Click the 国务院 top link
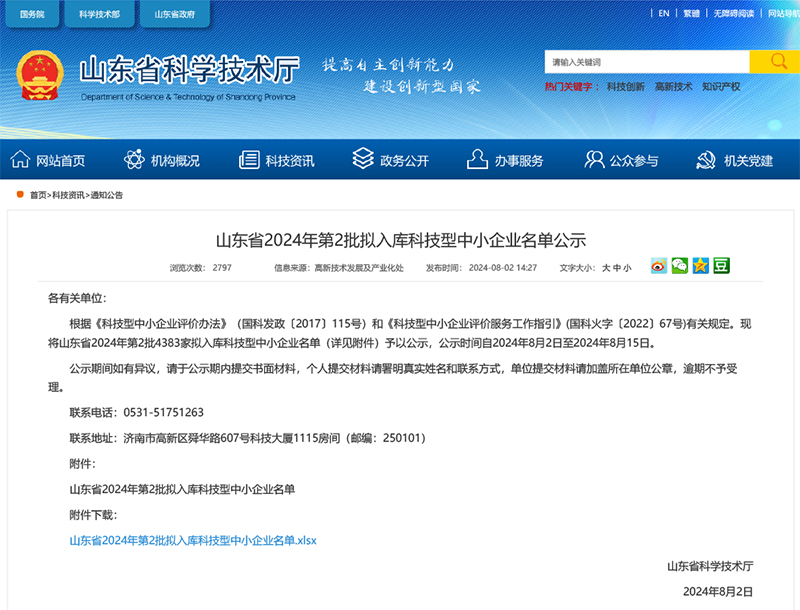 point(32,15)
